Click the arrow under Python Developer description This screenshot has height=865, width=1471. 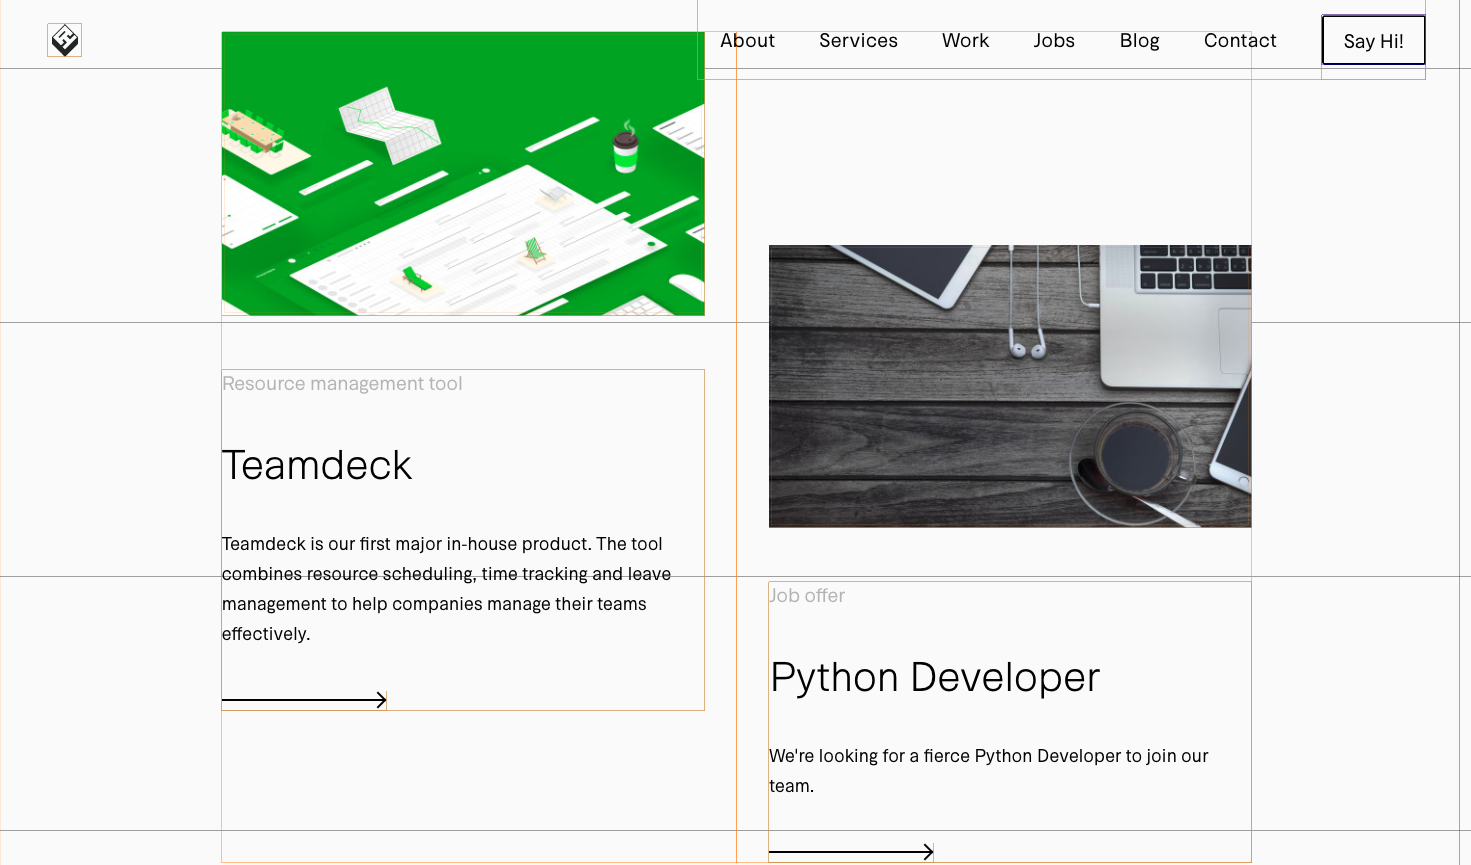click(851, 852)
